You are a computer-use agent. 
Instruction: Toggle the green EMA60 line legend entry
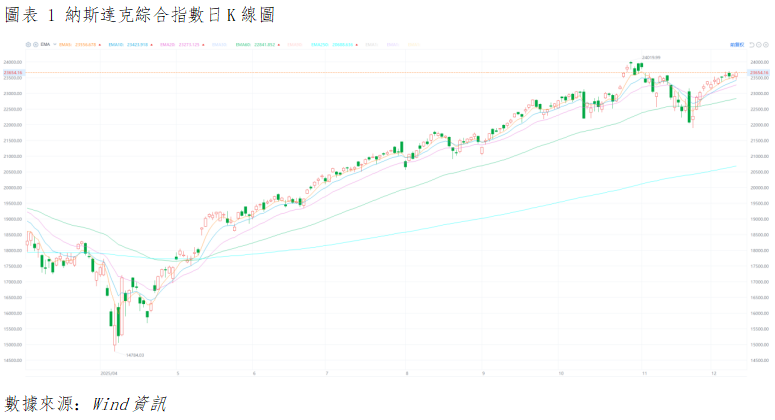coord(241,45)
